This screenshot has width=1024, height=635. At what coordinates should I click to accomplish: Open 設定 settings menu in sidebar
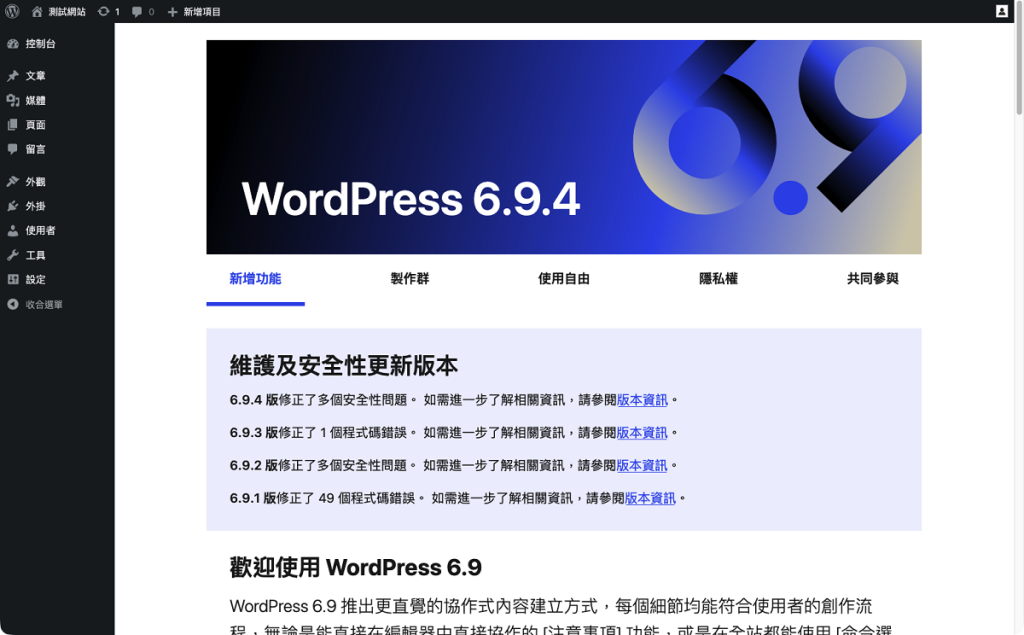click(x=35, y=280)
